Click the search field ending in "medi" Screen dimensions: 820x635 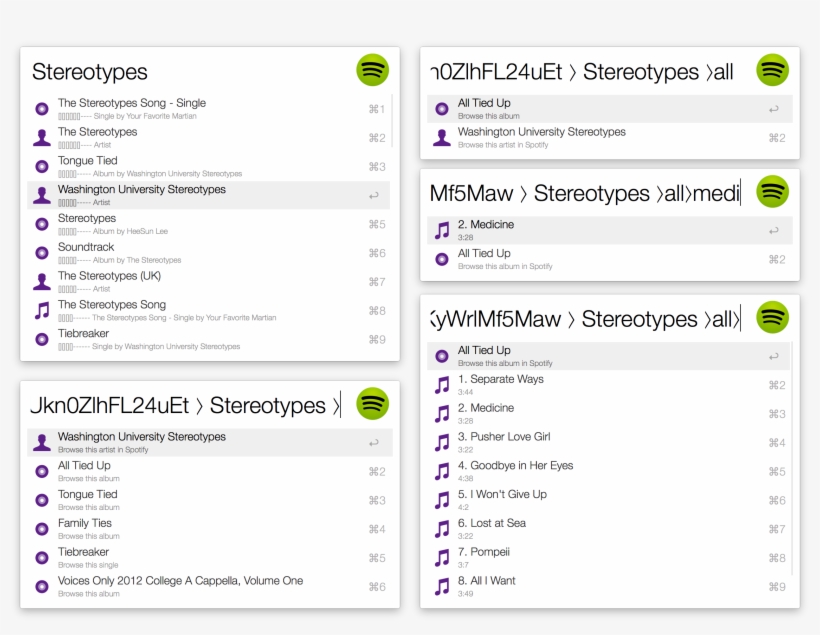click(585, 193)
